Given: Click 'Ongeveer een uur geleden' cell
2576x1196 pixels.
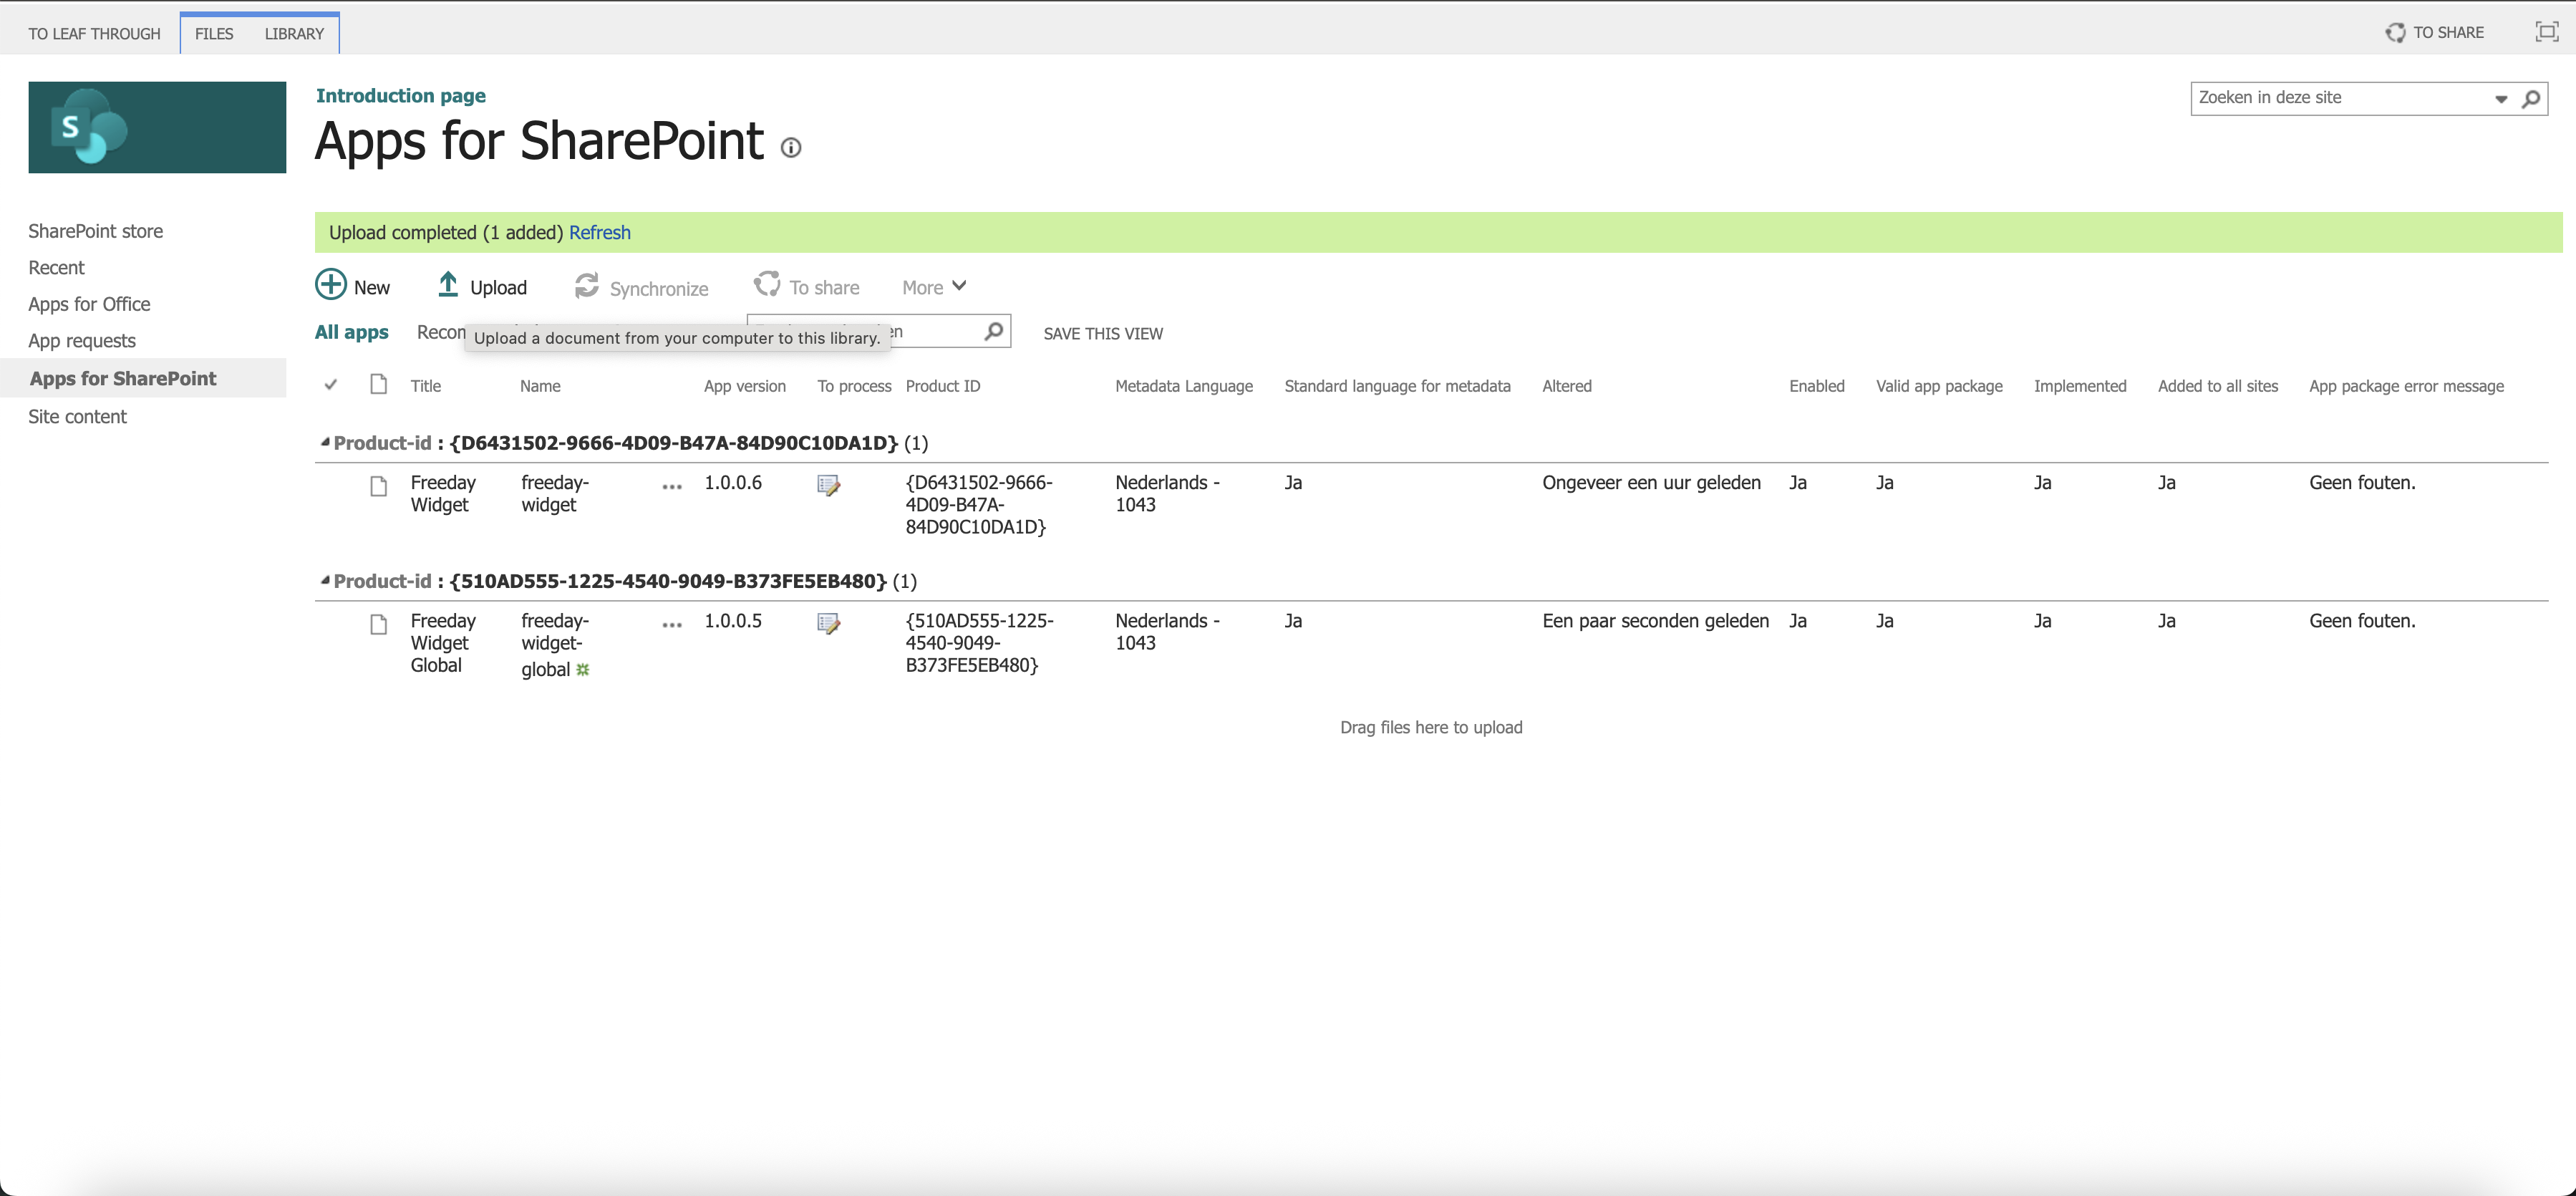Looking at the screenshot, I should 1651,482.
